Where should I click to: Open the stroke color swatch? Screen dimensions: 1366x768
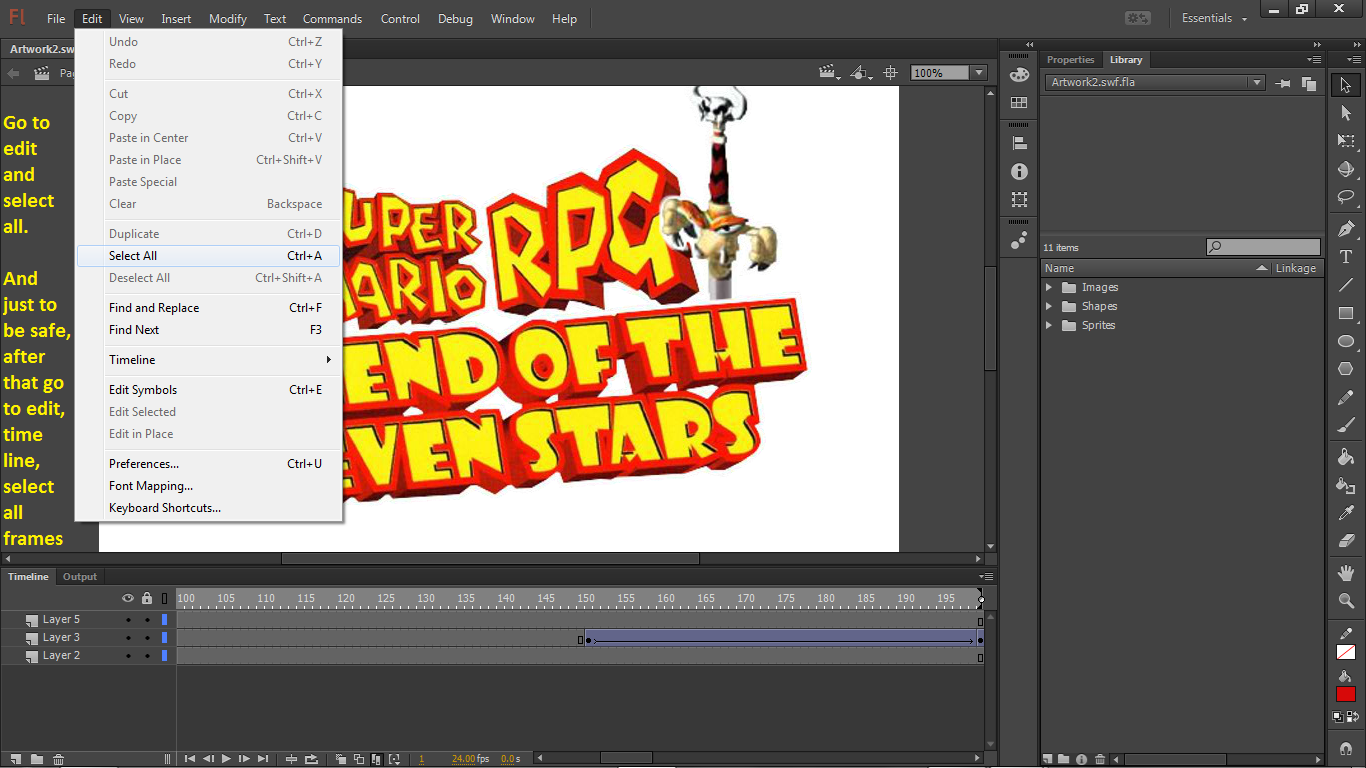1346,652
